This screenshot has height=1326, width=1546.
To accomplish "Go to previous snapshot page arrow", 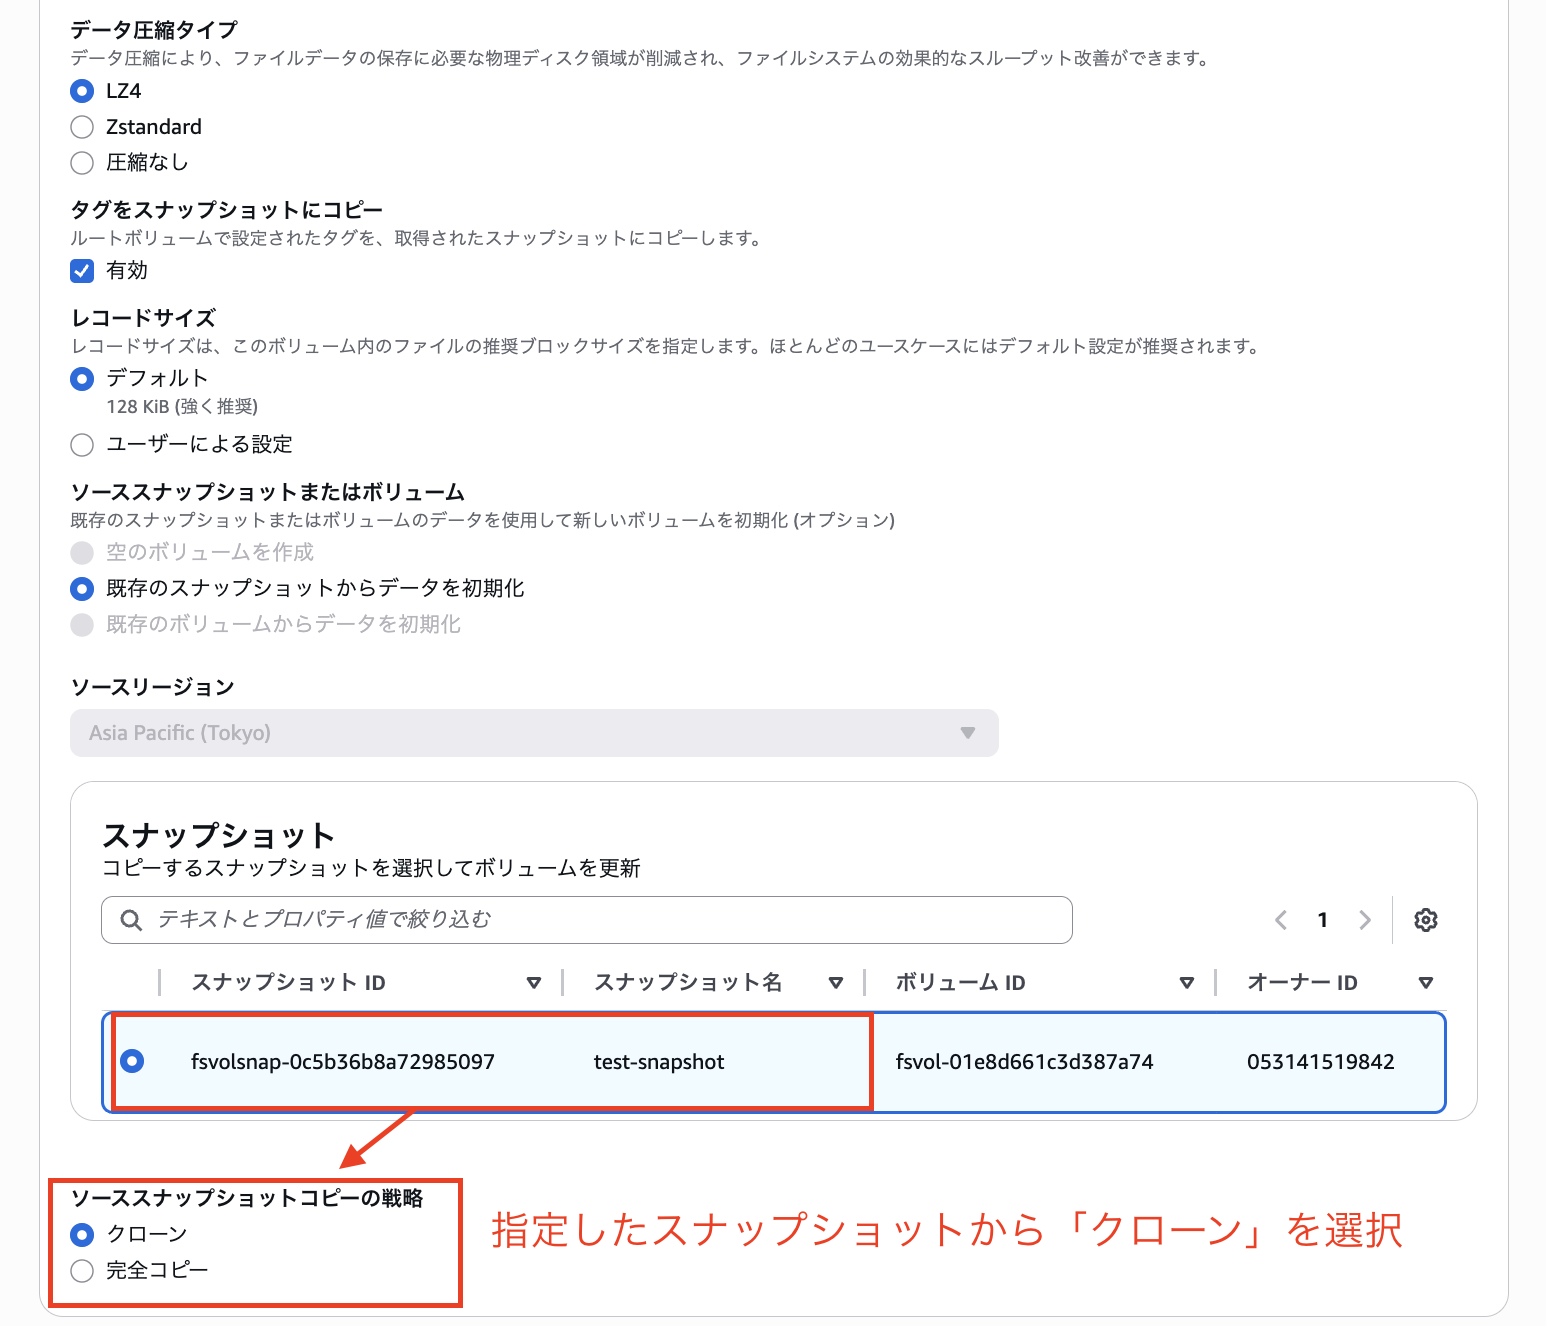I will [x=1281, y=920].
